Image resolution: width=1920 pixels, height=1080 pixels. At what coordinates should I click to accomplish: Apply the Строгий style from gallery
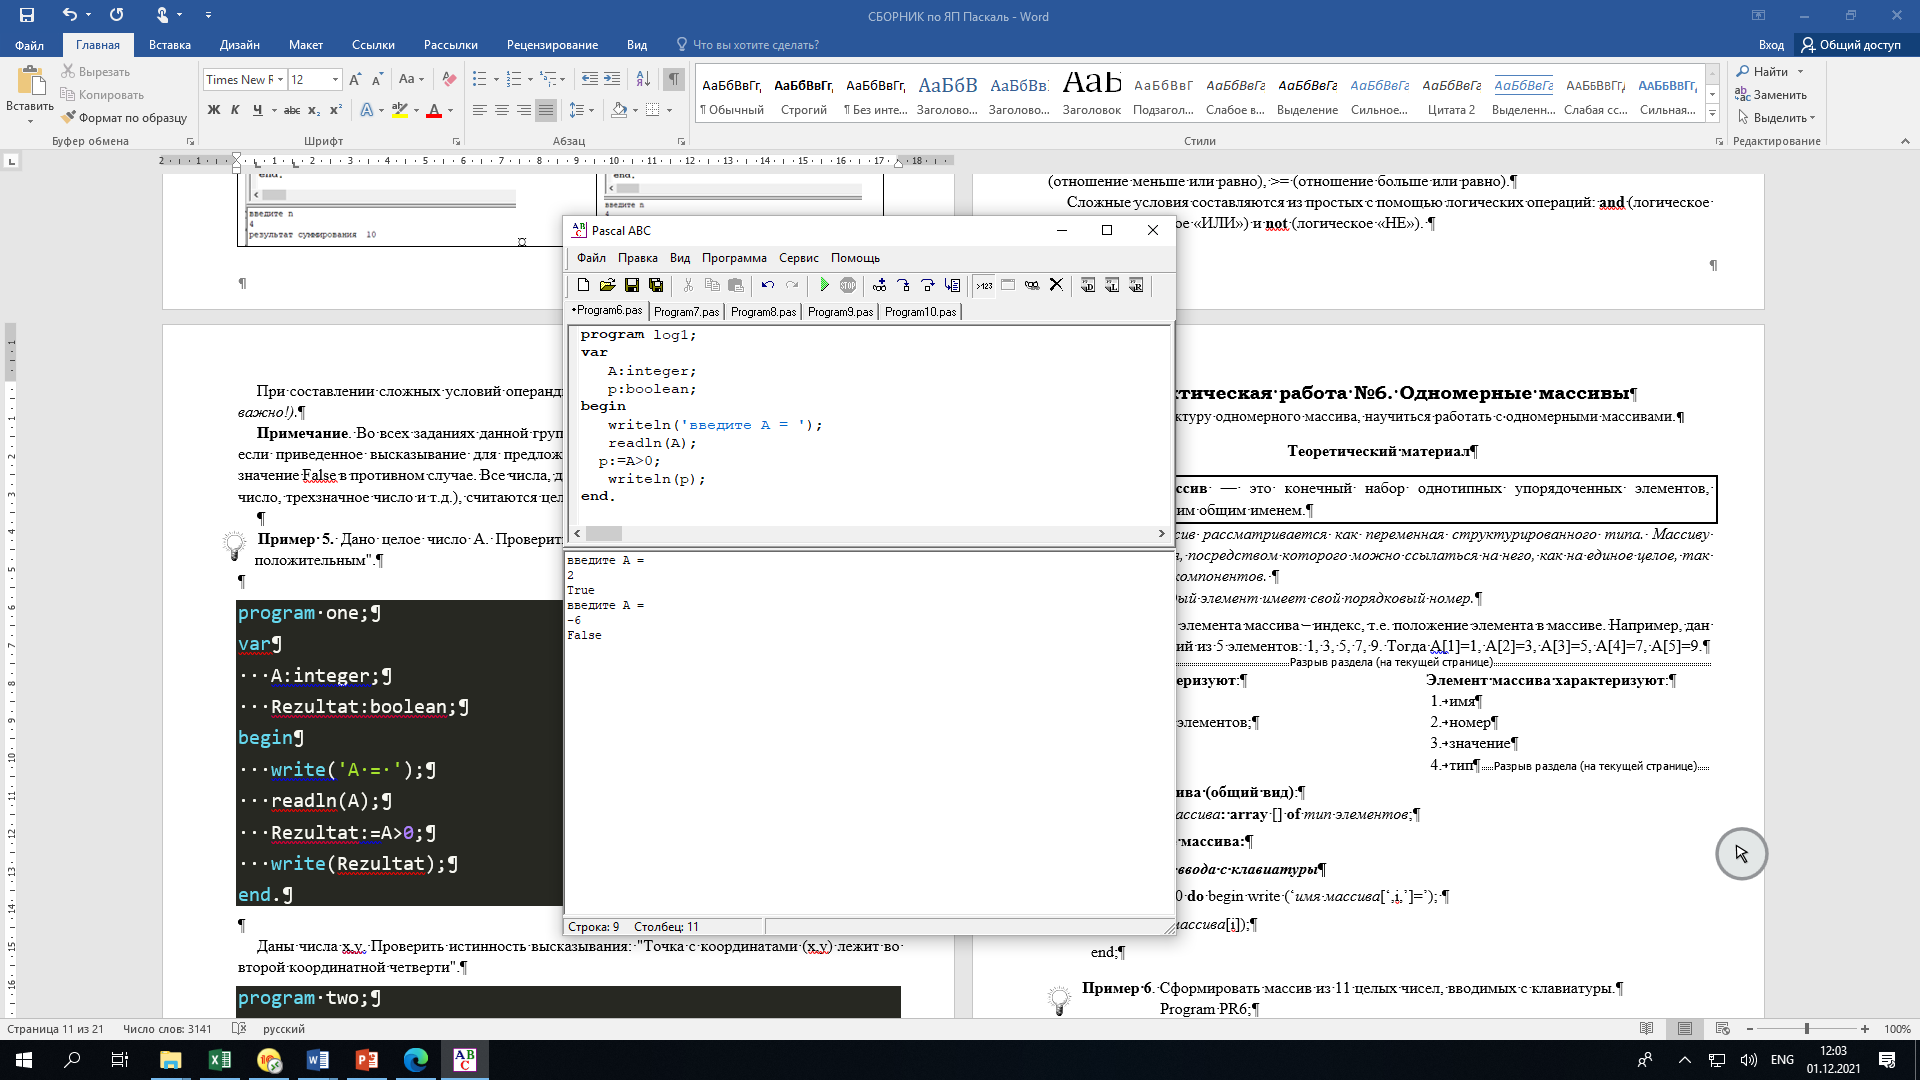(804, 95)
